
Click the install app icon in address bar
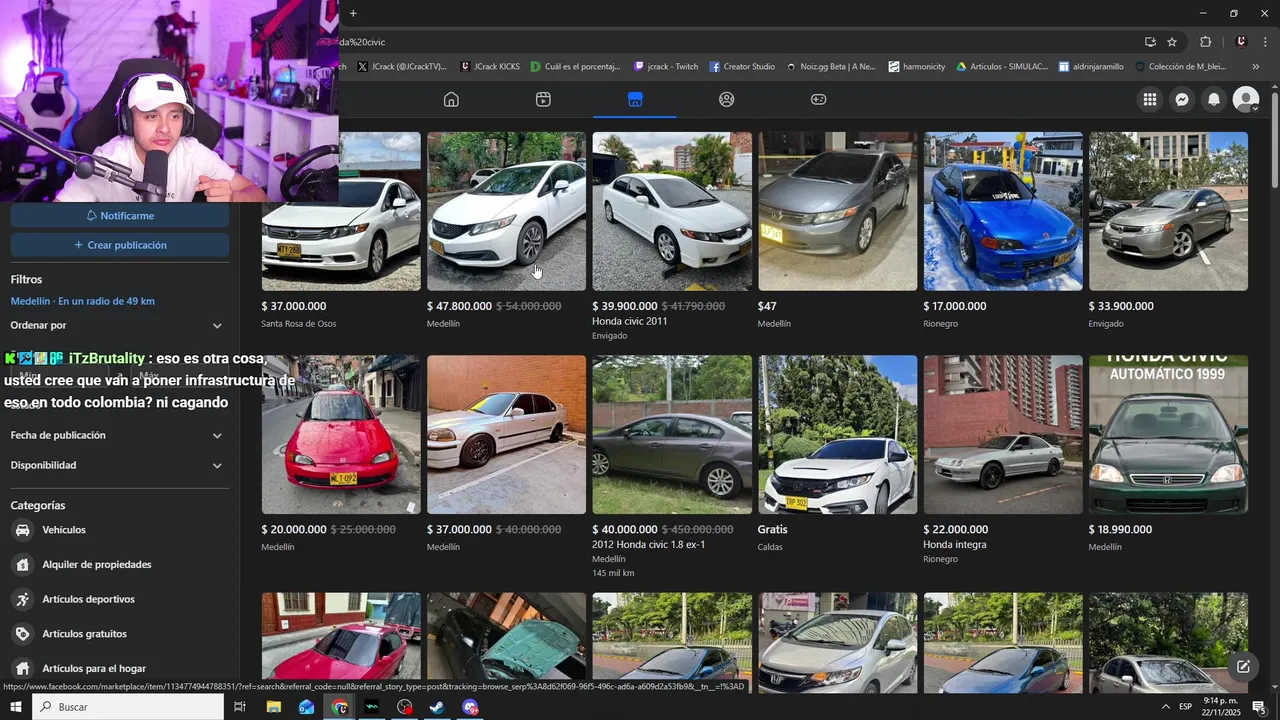pyautogui.click(x=1150, y=42)
